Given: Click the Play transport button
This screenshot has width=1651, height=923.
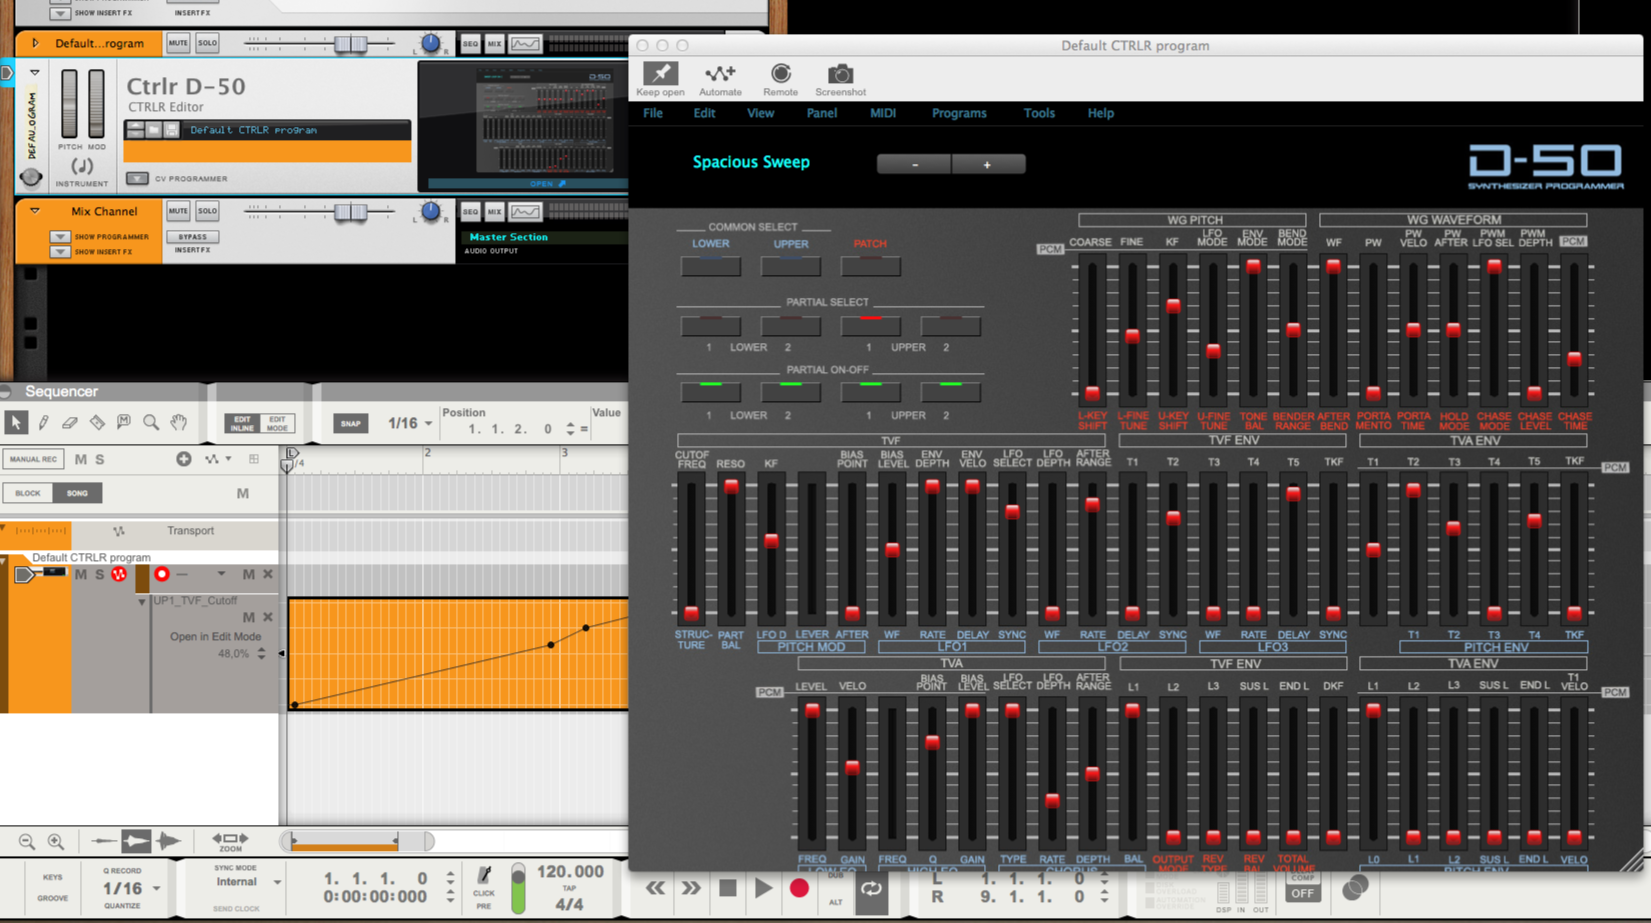Looking at the screenshot, I should tap(764, 888).
